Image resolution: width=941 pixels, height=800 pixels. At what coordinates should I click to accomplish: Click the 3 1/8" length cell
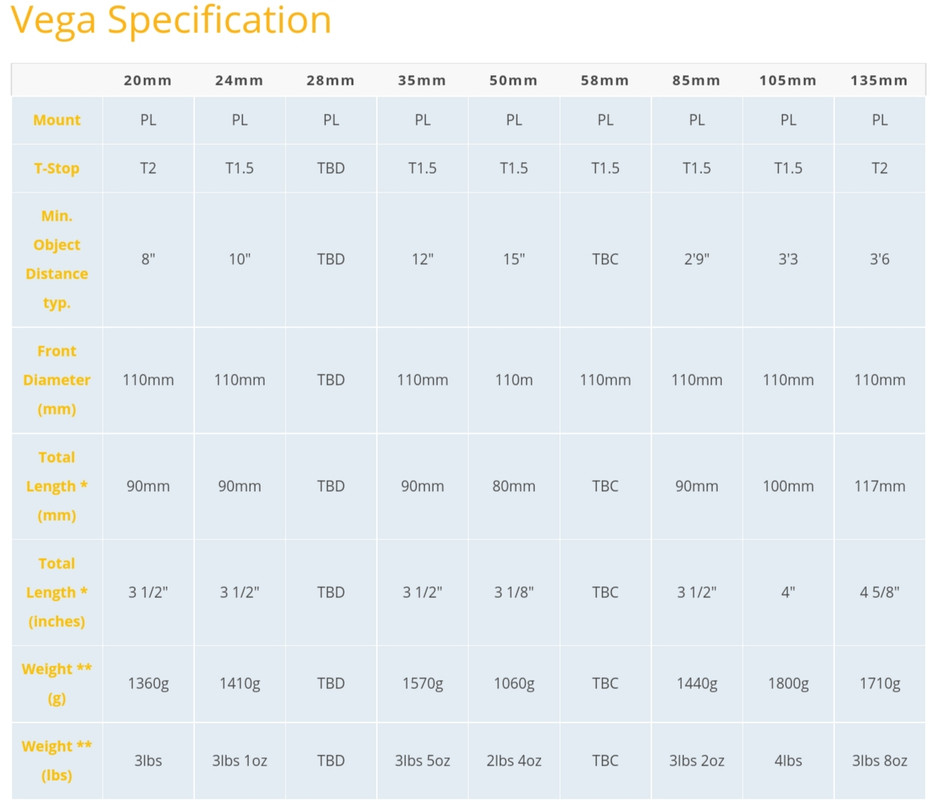click(514, 592)
